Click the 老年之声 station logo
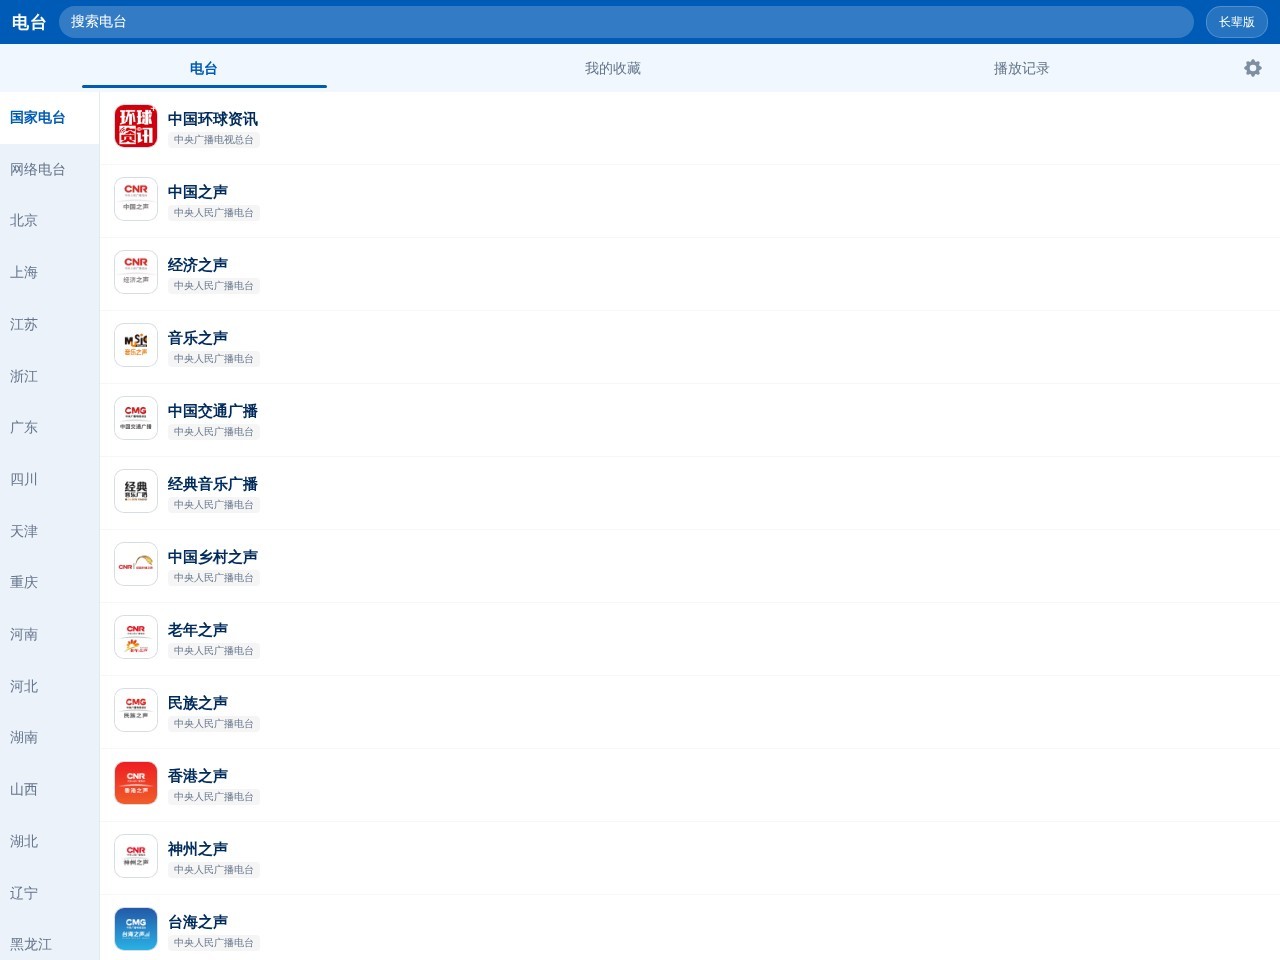The image size is (1280, 960). (x=136, y=637)
